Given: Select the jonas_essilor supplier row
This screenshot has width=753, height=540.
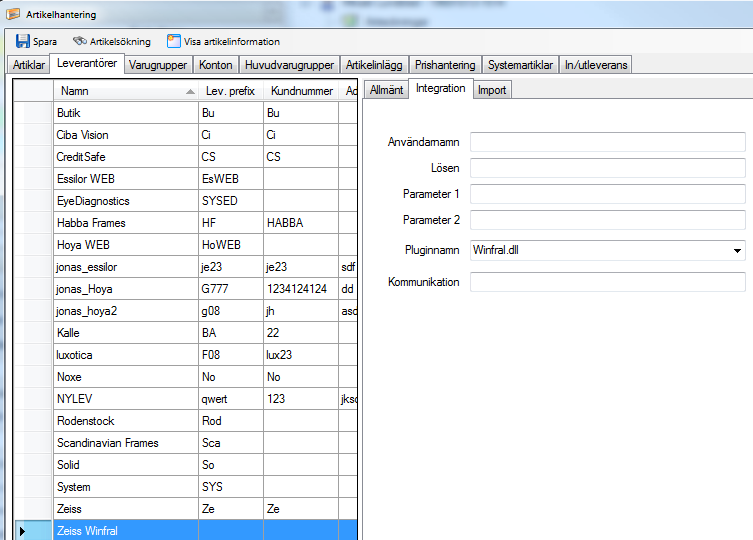Looking at the screenshot, I should pyautogui.click(x=185, y=267).
